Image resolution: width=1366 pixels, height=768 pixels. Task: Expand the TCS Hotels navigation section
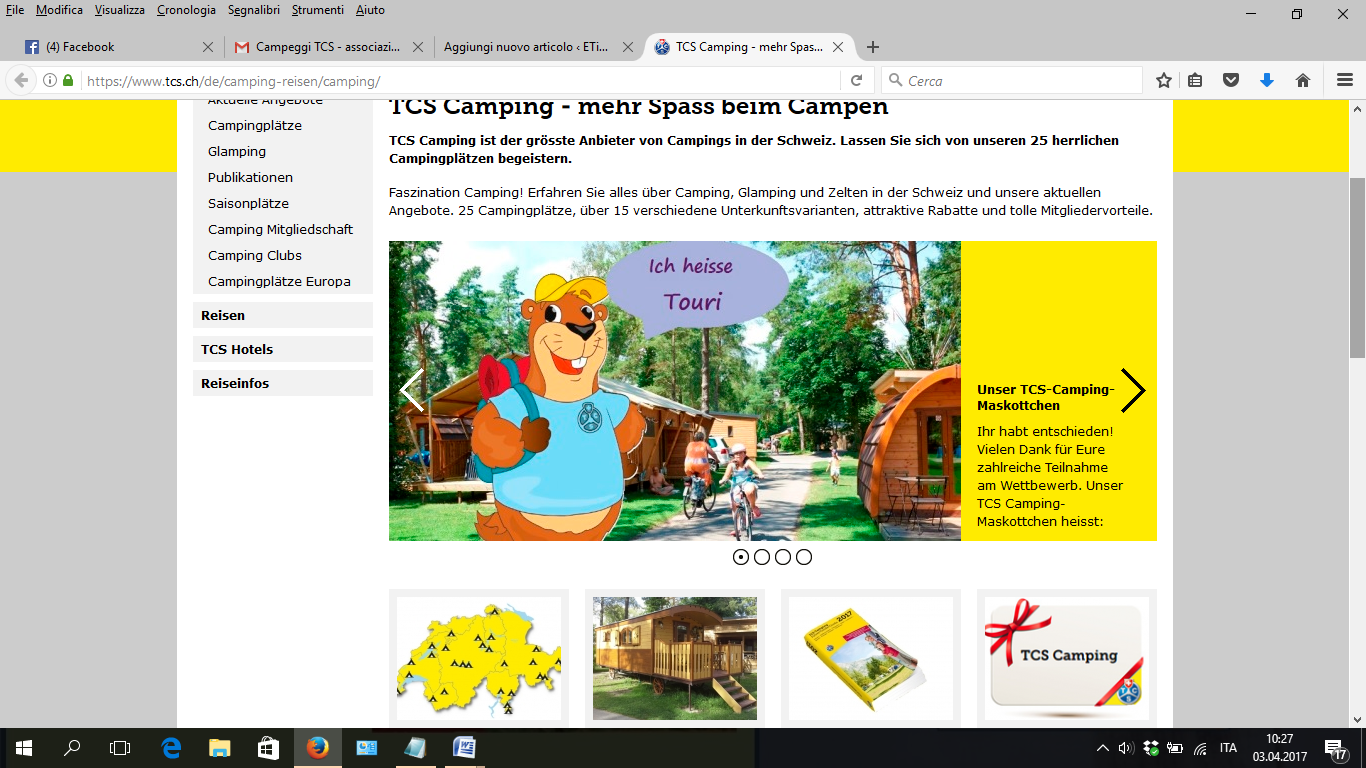click(283, 349)
